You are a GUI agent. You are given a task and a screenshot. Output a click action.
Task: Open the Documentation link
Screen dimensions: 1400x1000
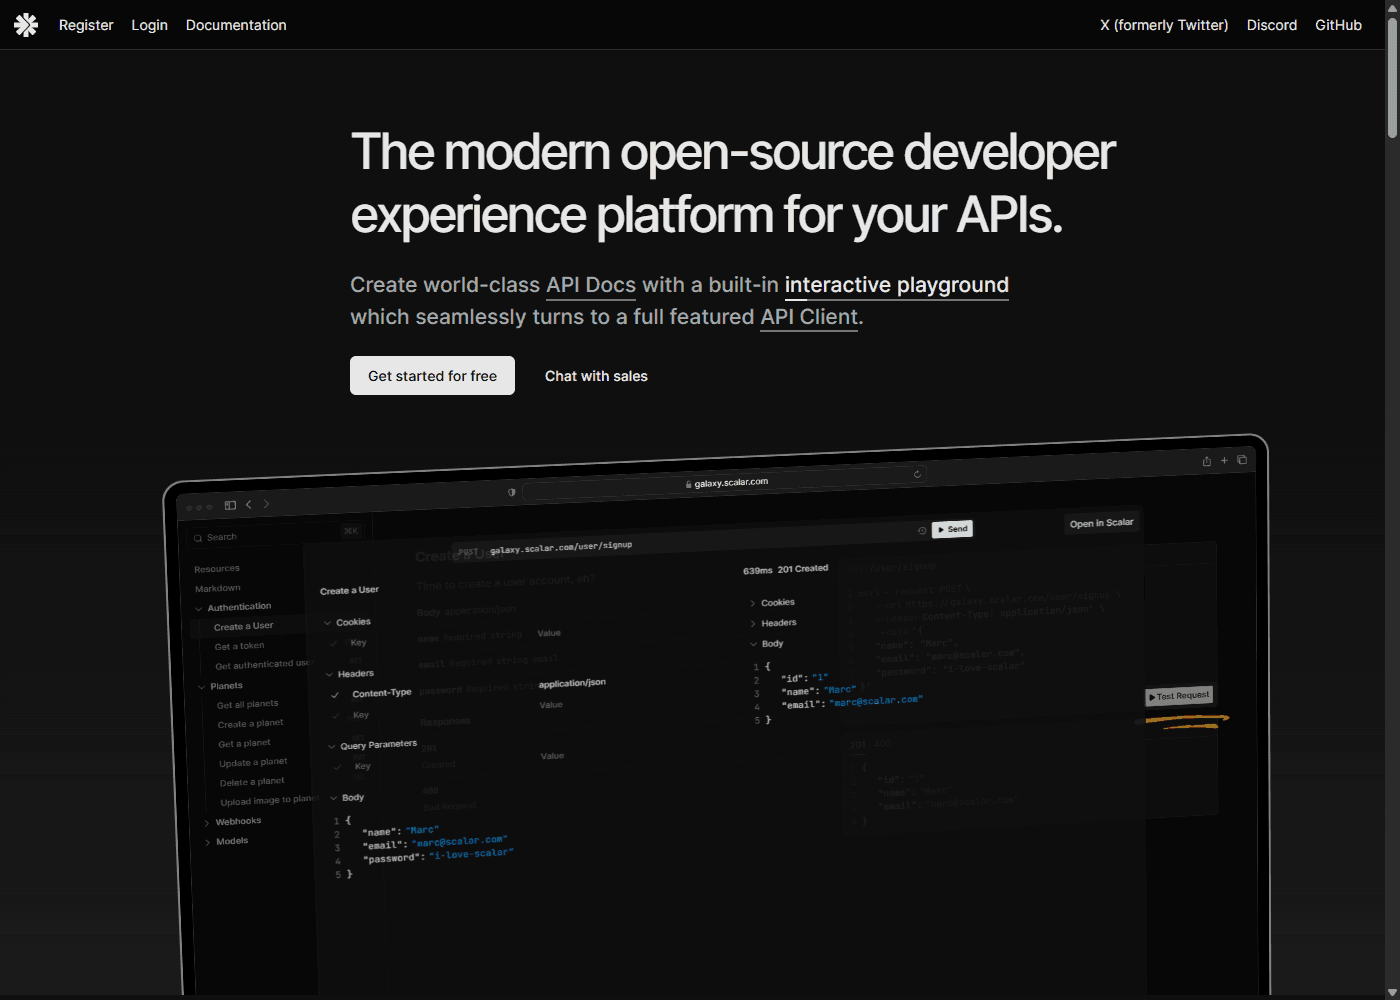pyautogui.click(x=236, y=25)
